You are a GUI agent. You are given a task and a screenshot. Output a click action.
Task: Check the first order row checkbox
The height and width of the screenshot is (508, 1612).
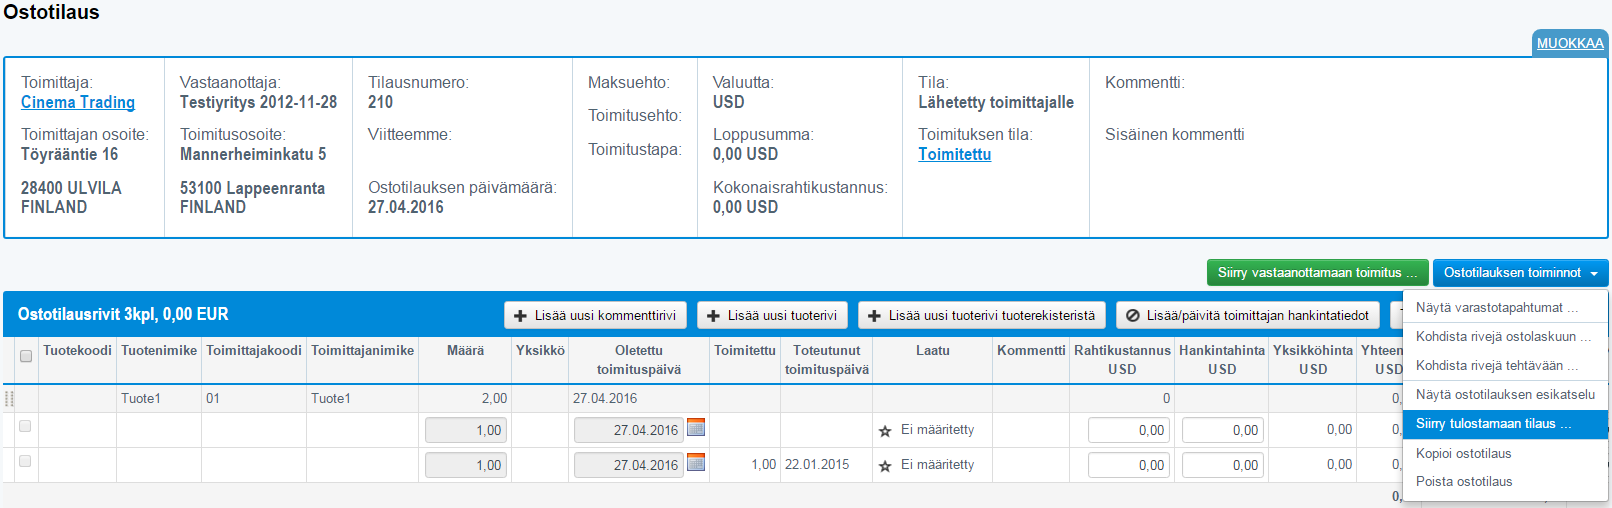25,426
